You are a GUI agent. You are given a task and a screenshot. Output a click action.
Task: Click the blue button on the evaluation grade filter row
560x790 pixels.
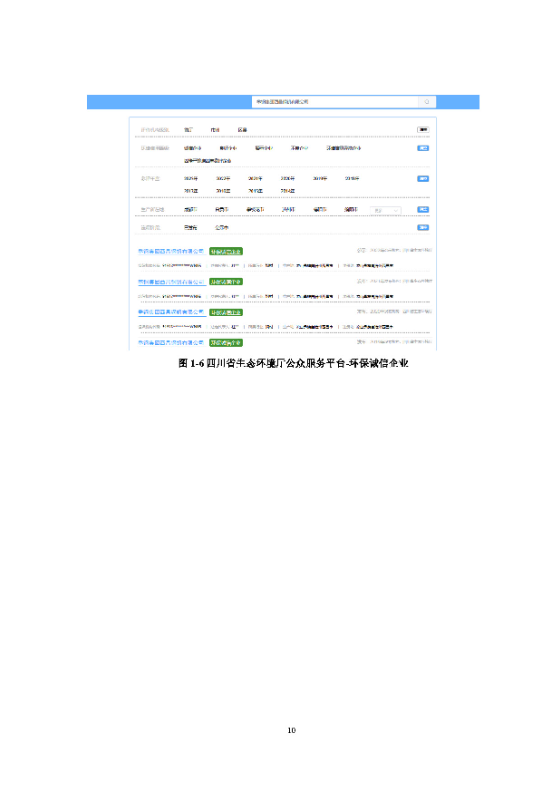(x=423, y=148)
